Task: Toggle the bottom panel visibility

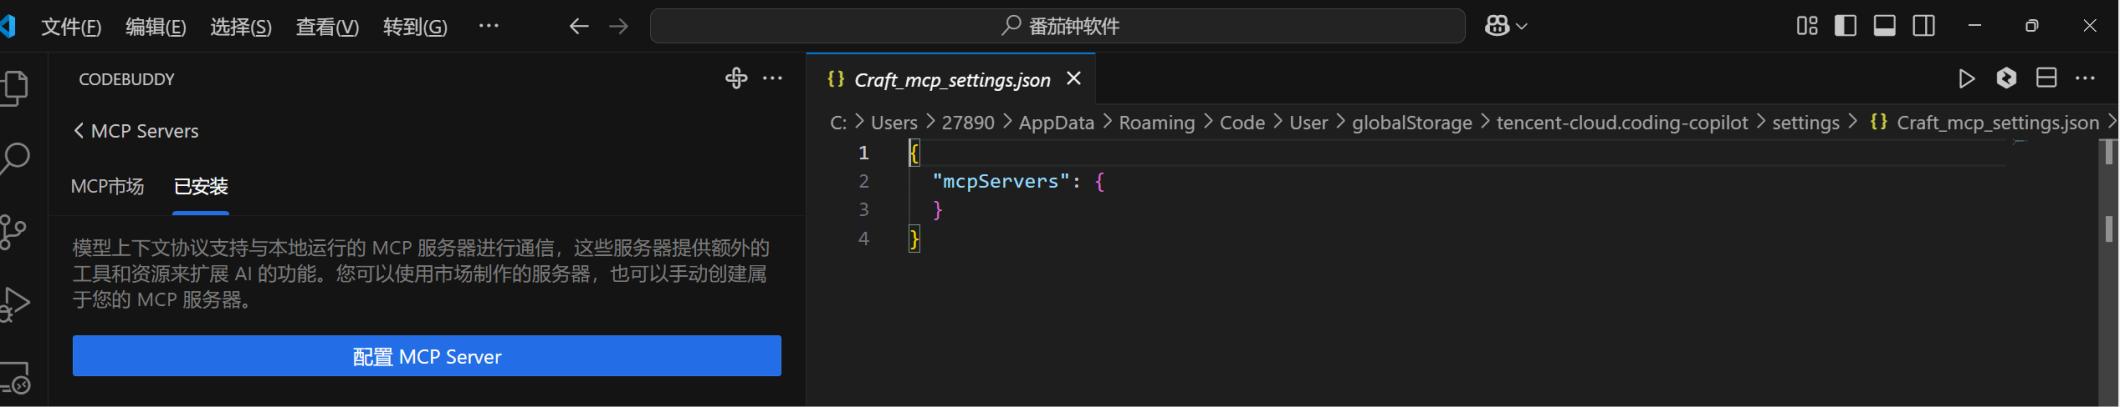Action: point(1885,26)
